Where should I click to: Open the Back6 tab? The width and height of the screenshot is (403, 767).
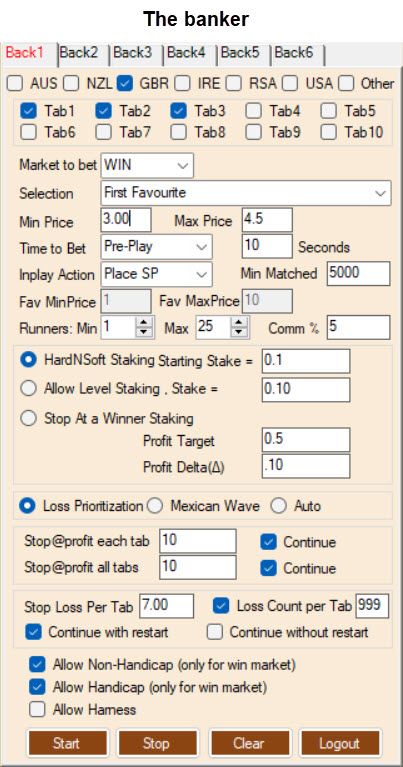tap(293, 52)
